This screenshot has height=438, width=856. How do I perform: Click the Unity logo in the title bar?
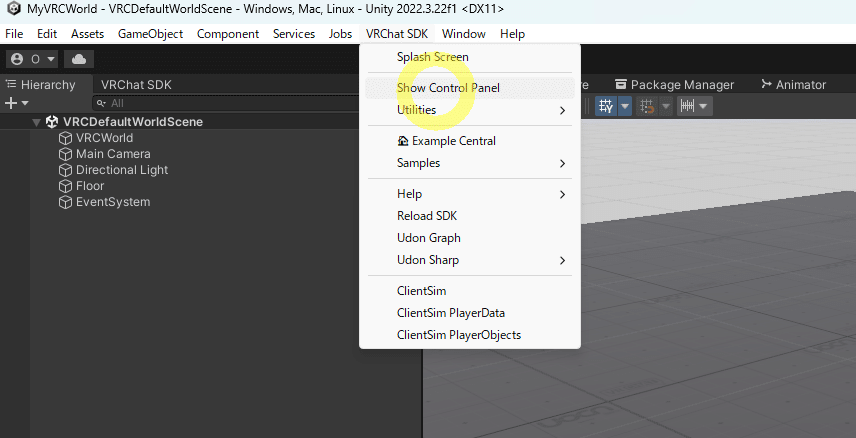[x=14, y=9]
